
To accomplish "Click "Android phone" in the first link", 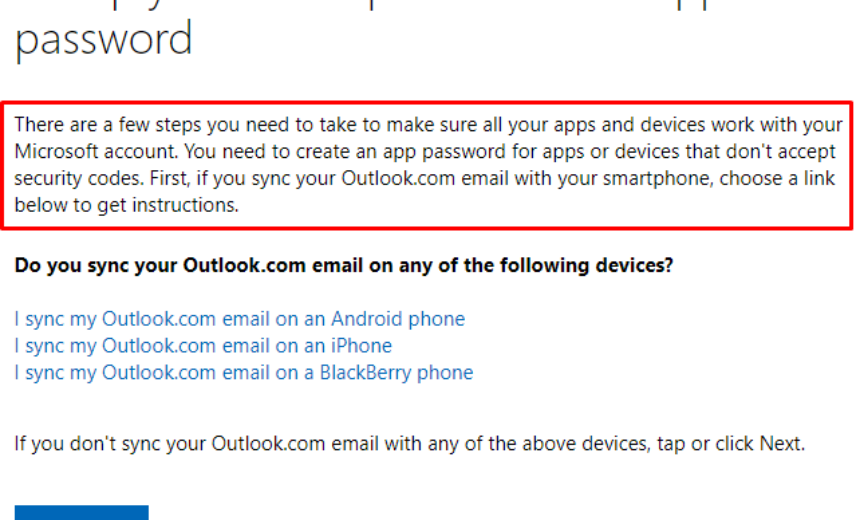I will [398, 320].
